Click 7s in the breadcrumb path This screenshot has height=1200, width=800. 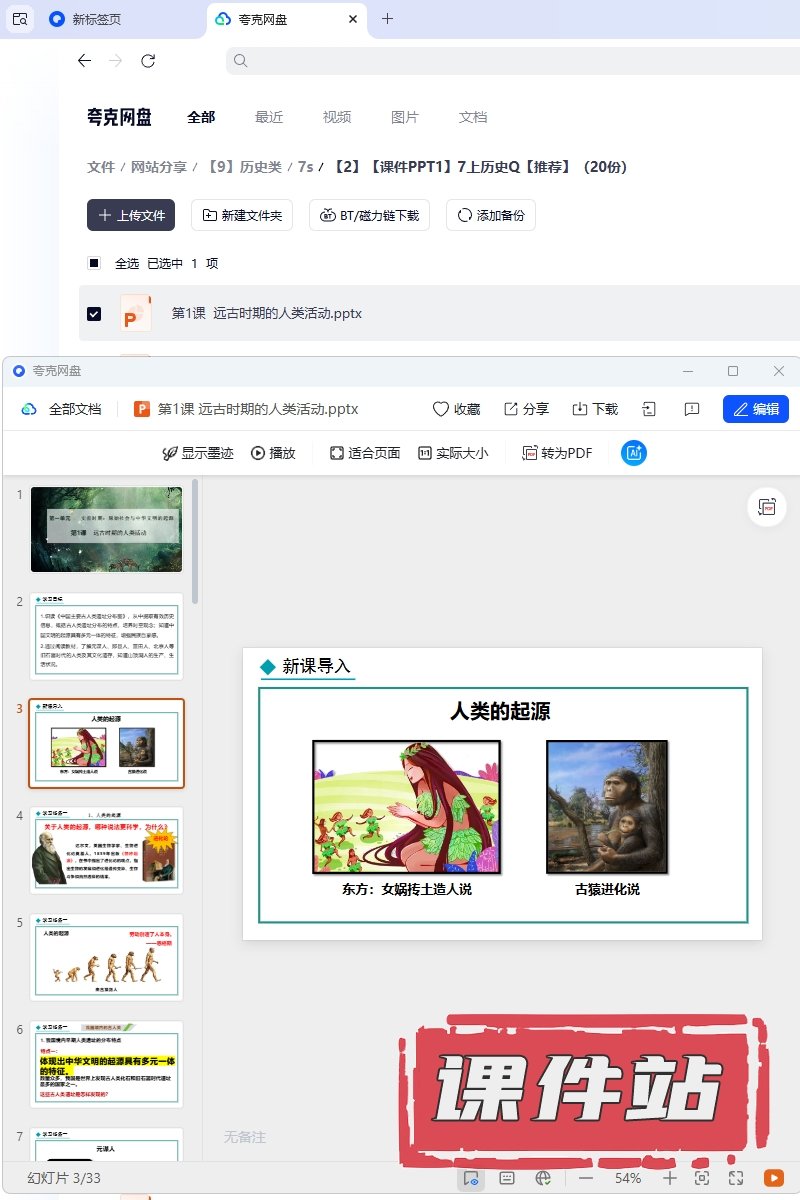(305, 167)
